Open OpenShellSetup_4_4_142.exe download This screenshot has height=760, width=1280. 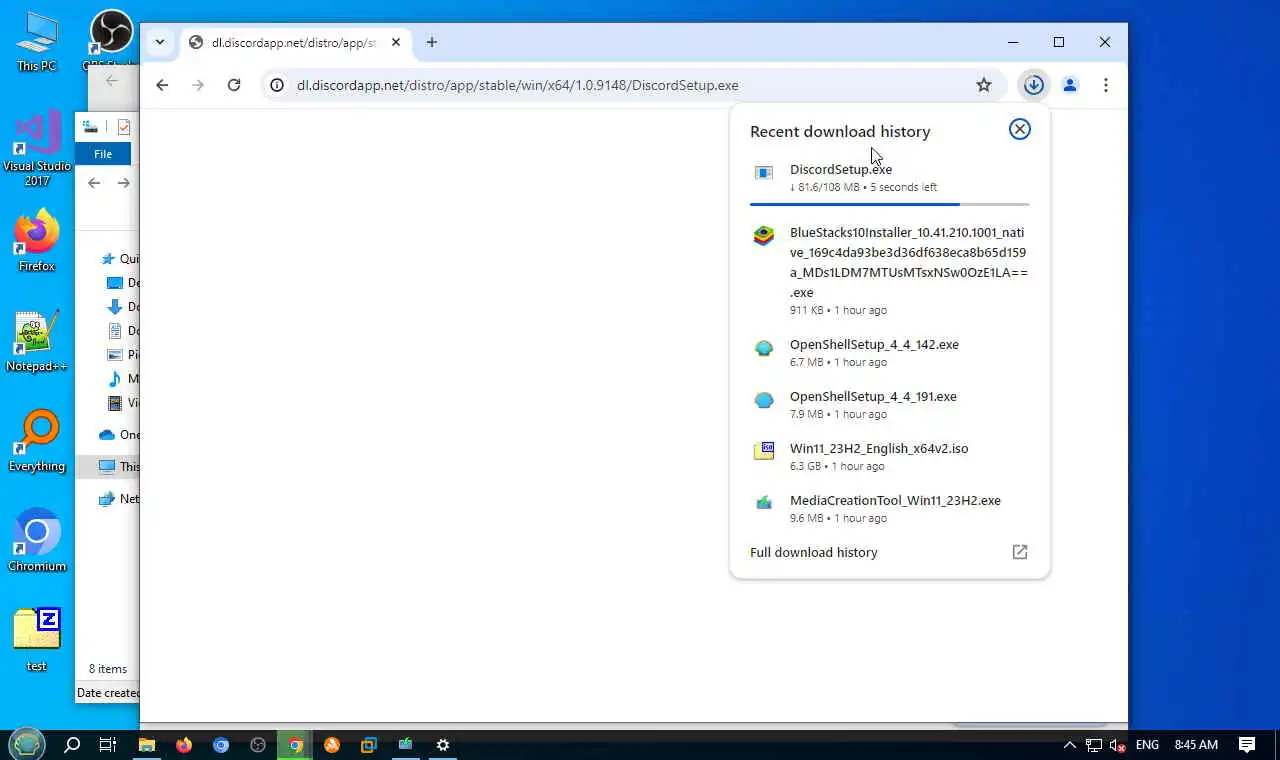889,352
